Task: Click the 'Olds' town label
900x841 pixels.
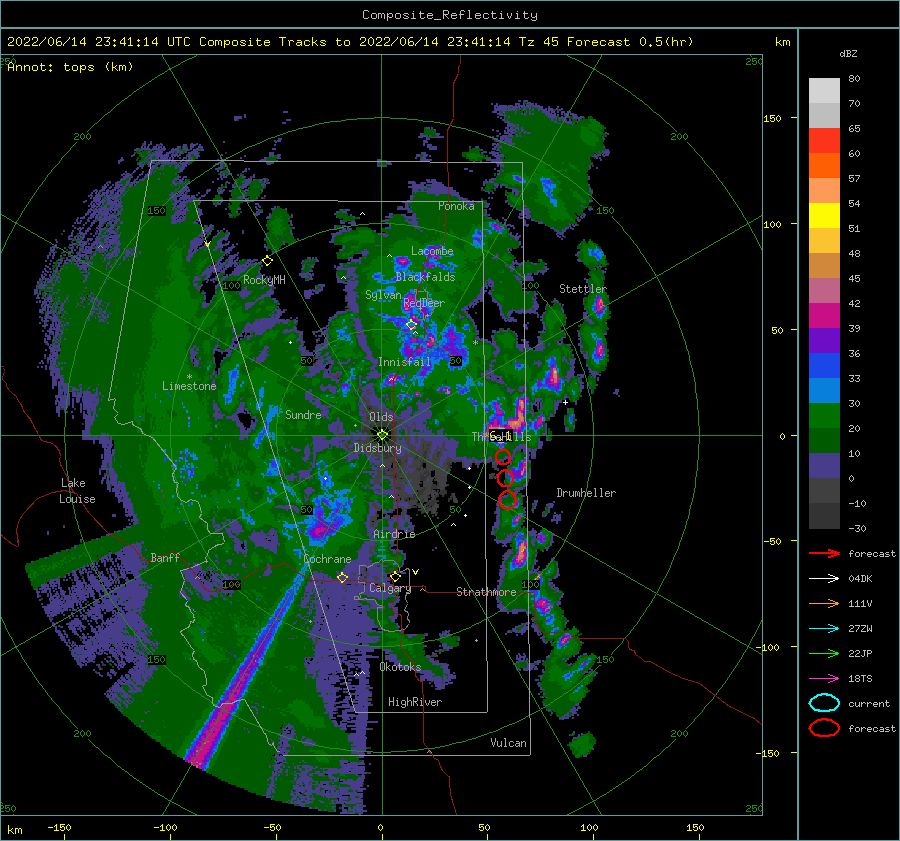Action: [381, 416]
